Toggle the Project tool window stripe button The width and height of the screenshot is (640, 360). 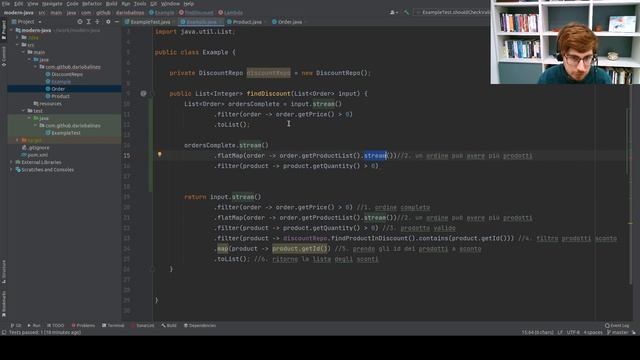click(4, 30)
